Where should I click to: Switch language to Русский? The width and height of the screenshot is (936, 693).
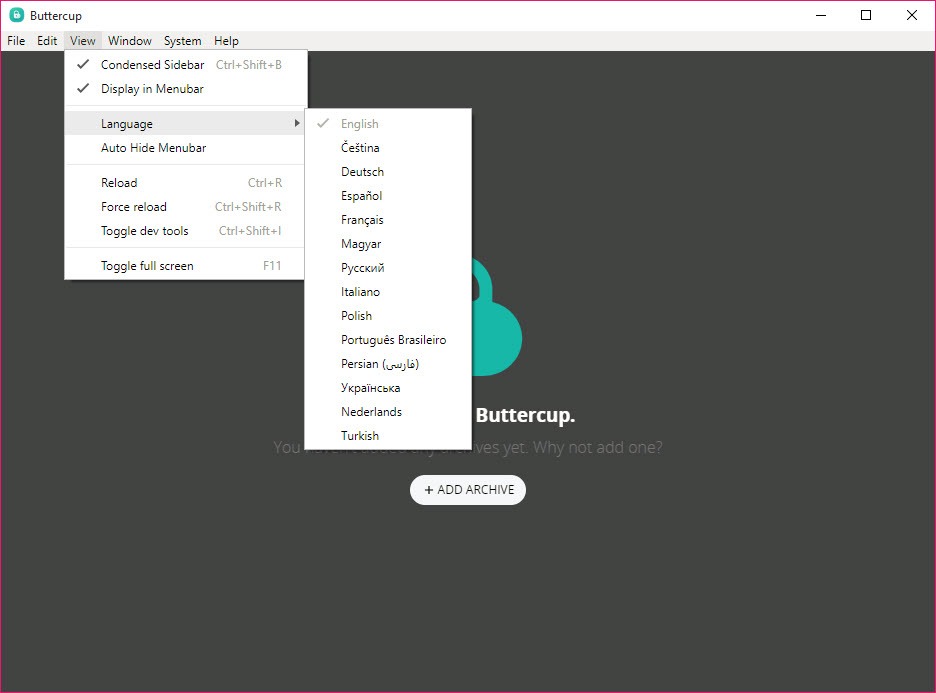pyautogui.click(x=388, y=267)
